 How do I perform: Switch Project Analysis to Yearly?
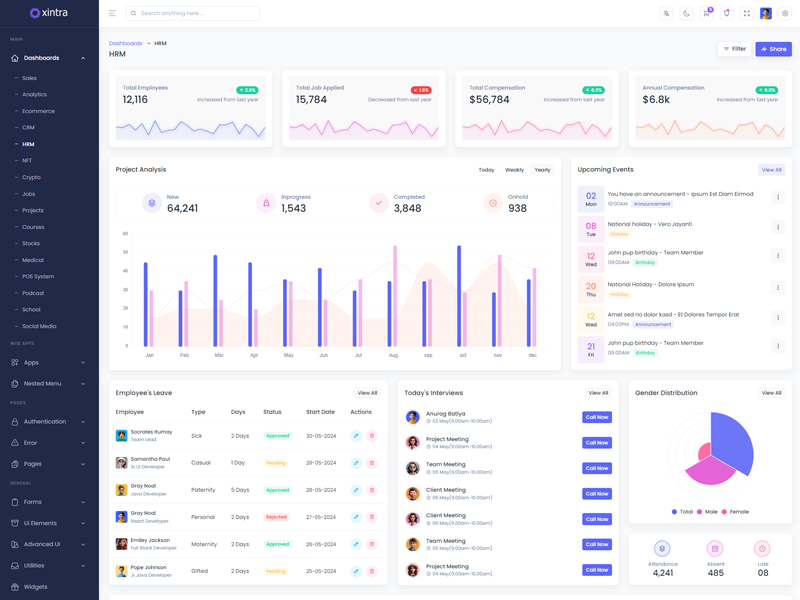[x=542, y=170]
